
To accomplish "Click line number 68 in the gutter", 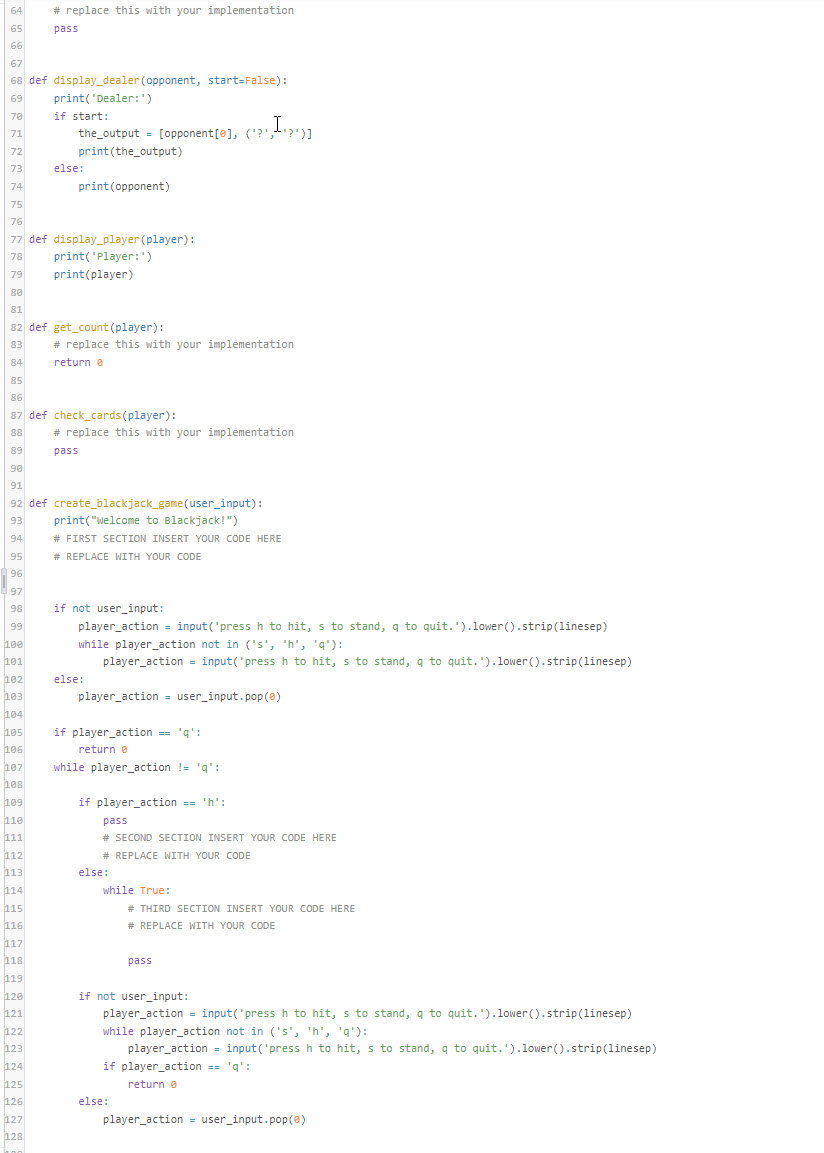I will (16, 80).
